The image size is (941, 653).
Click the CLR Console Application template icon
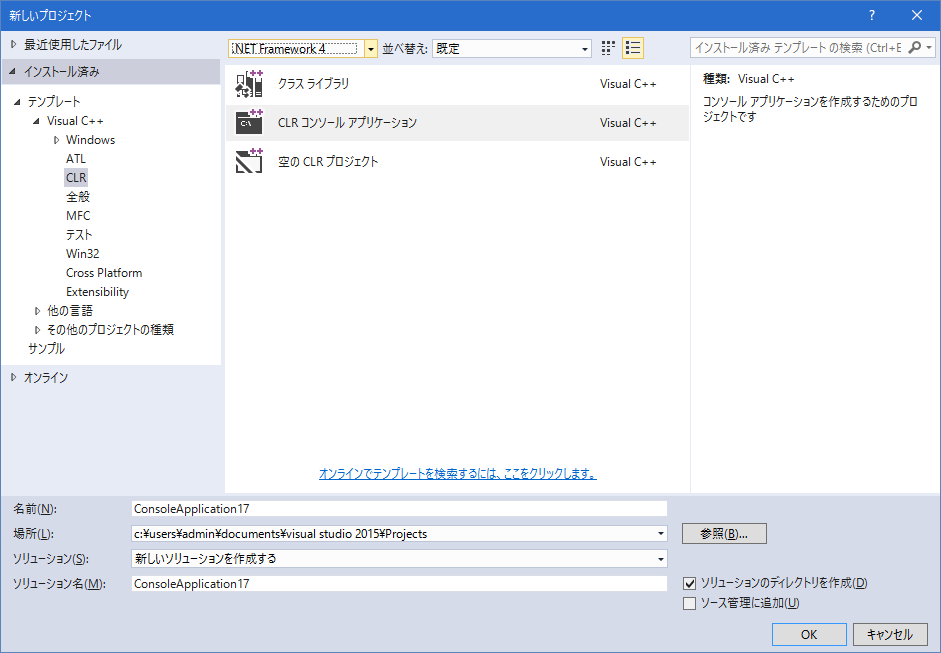point(248,123)
